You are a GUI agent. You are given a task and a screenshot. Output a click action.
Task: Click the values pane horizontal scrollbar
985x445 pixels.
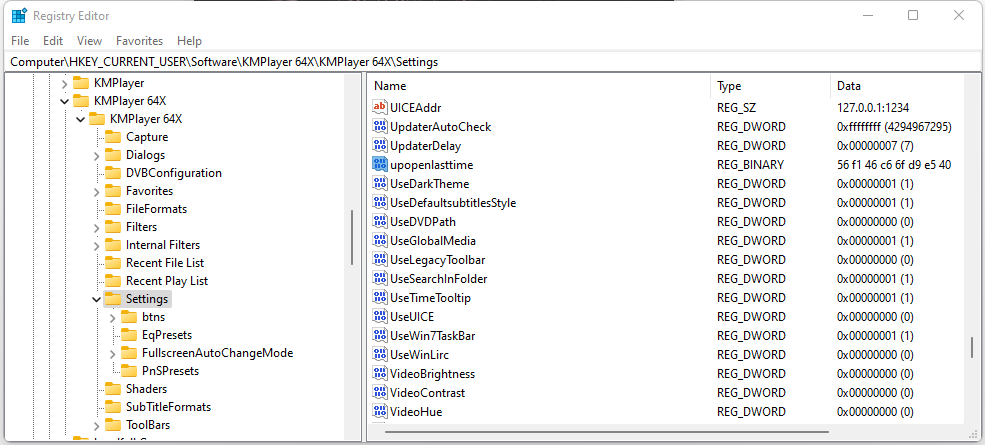point(606,432)
